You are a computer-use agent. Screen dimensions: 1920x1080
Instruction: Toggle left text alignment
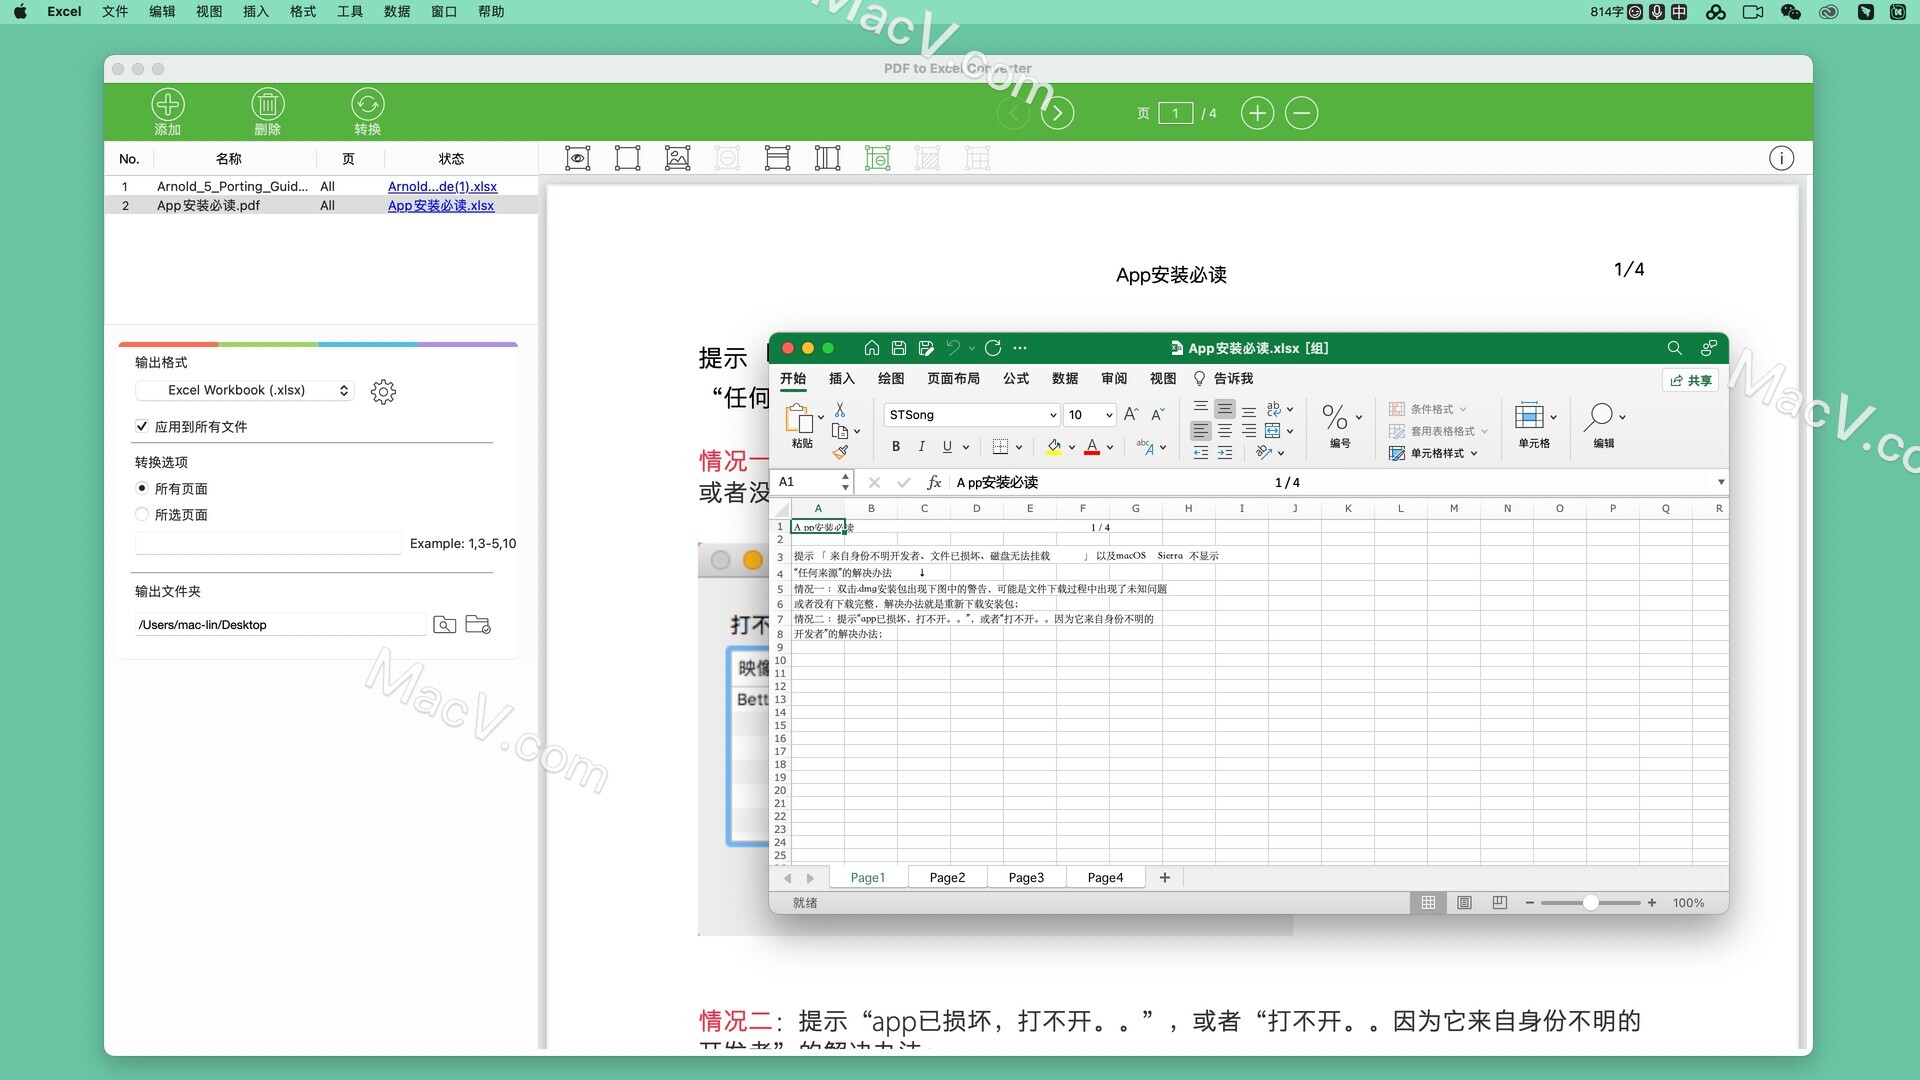(x=1200, y=431)
